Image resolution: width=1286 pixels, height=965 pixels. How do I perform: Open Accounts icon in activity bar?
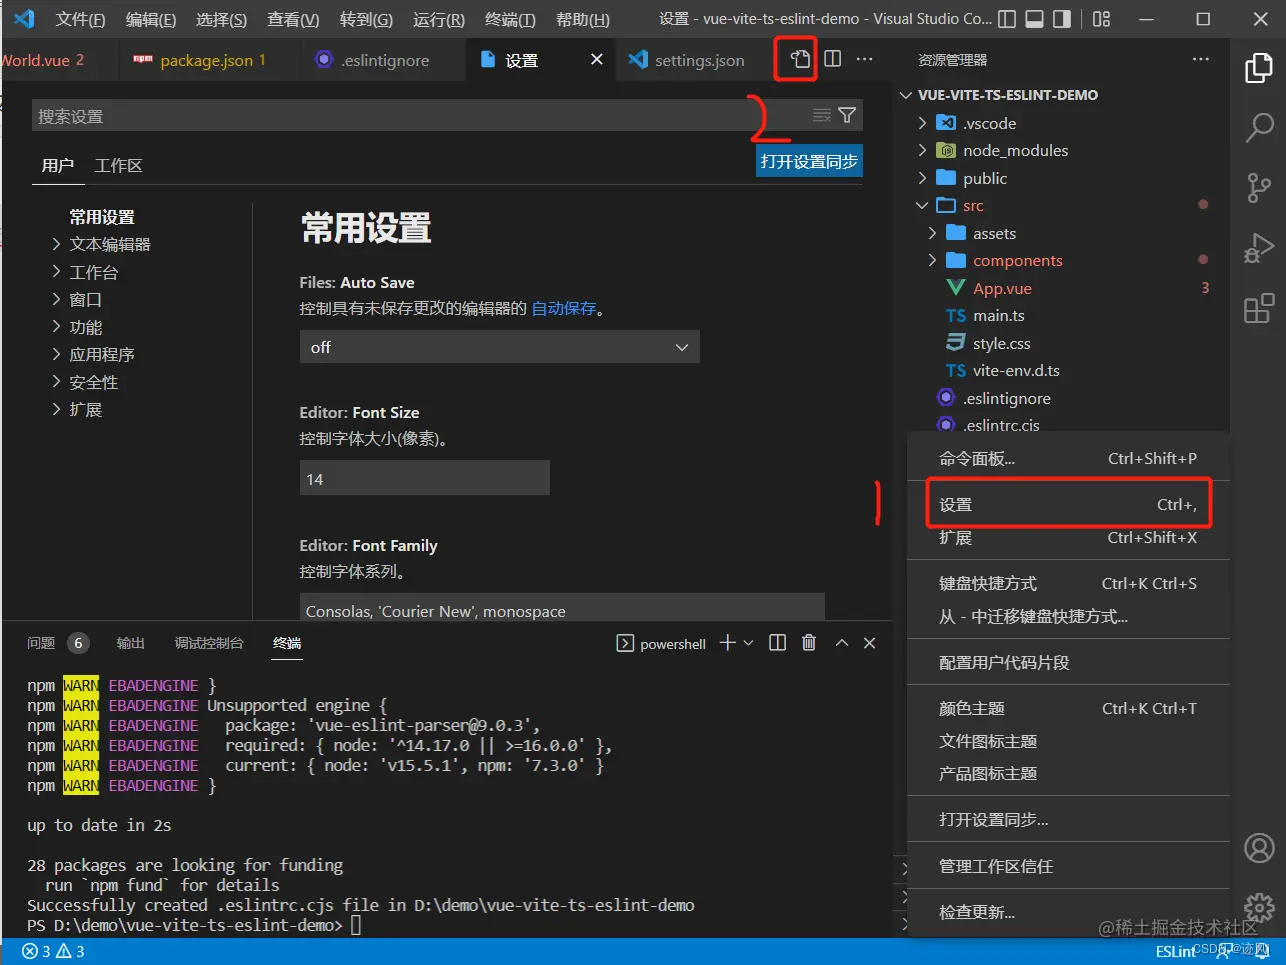pos(1259,848)
